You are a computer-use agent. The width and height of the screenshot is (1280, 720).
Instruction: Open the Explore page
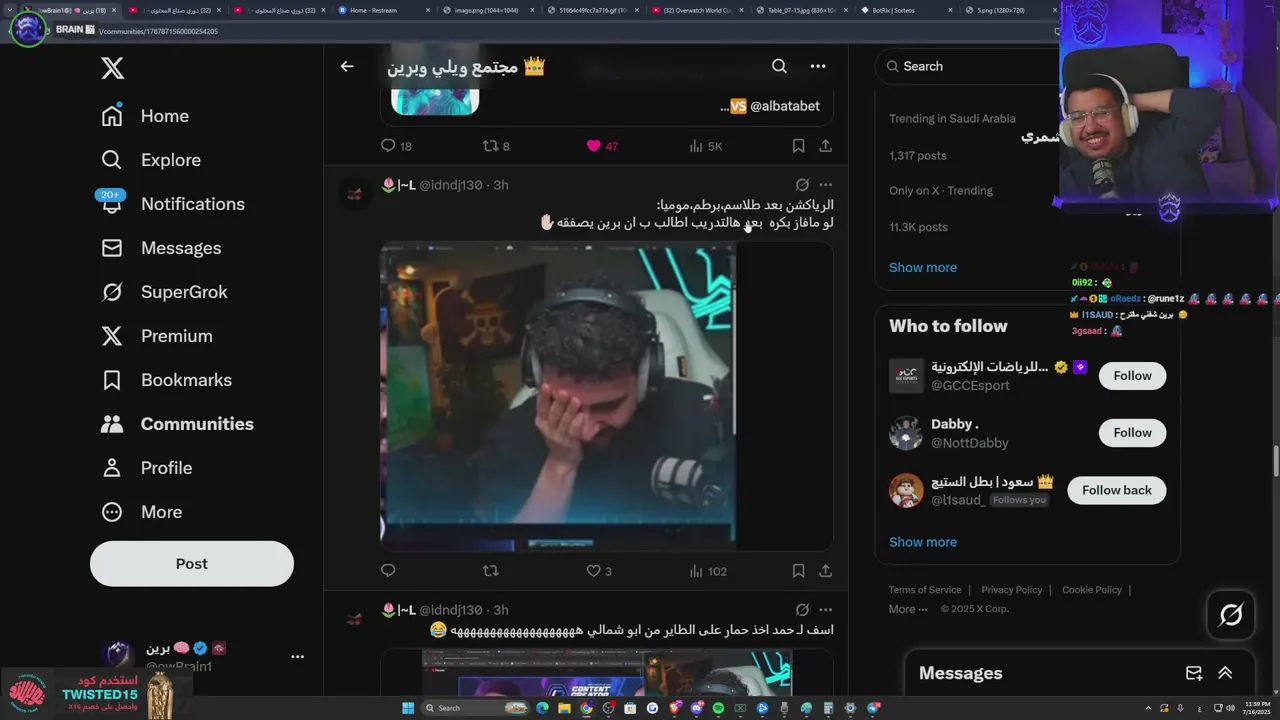151,160
